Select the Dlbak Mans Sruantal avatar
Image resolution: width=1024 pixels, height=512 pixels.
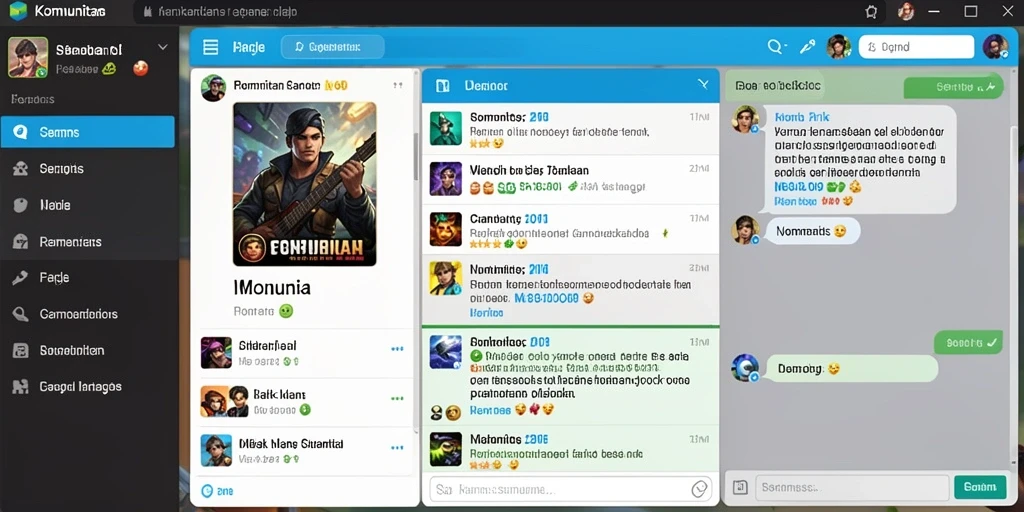point(216,451)
